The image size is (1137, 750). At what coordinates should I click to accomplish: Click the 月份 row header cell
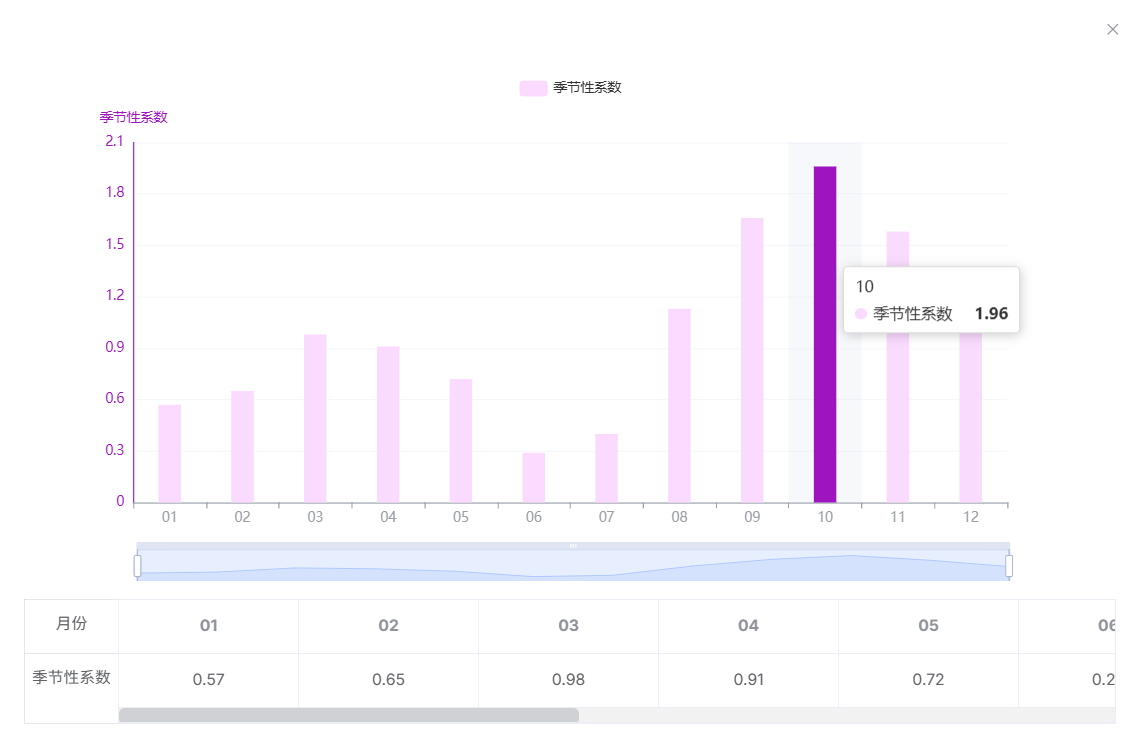pyautogui.click(x=71, y=624)
